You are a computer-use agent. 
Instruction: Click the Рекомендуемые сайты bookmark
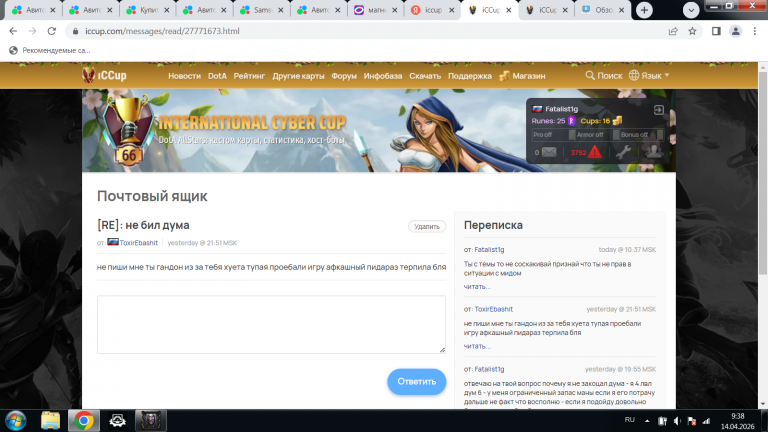click(x=50, y=50)
